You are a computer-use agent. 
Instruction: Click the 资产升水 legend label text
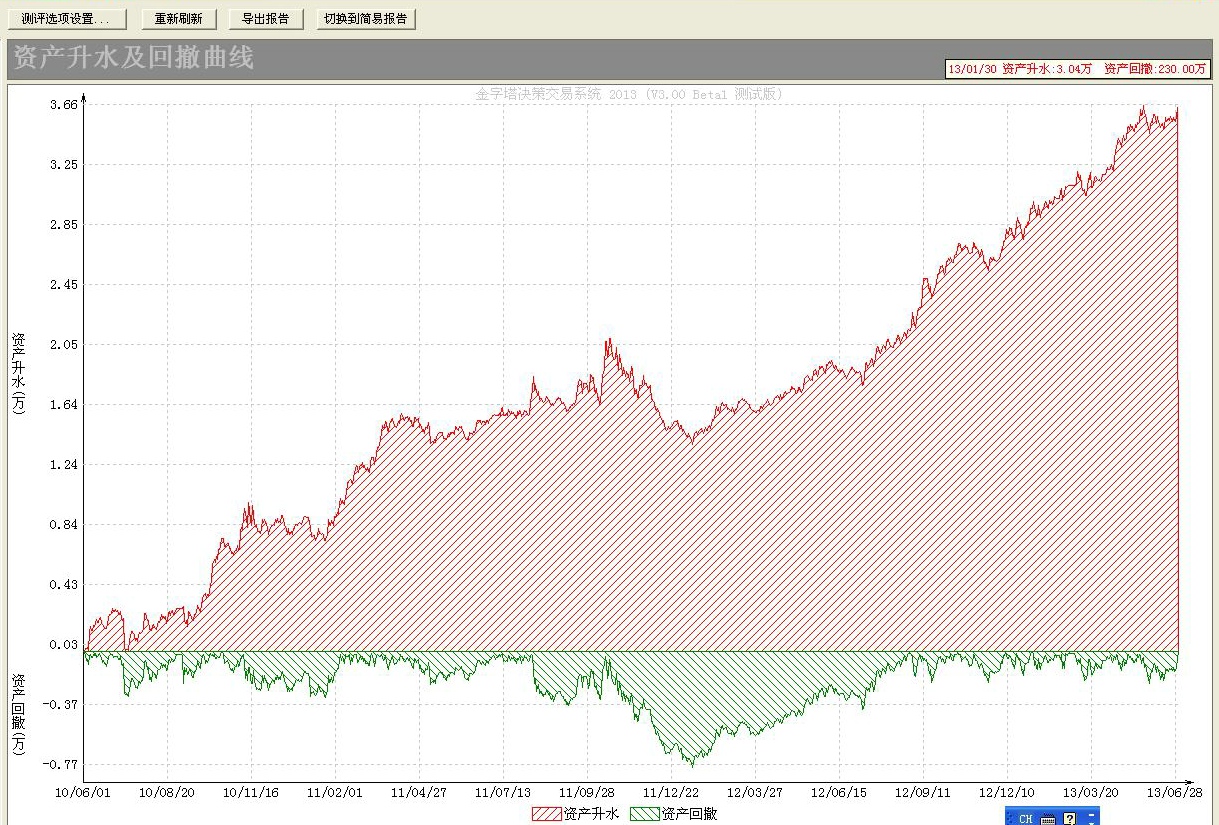click(x=591, y=814)
